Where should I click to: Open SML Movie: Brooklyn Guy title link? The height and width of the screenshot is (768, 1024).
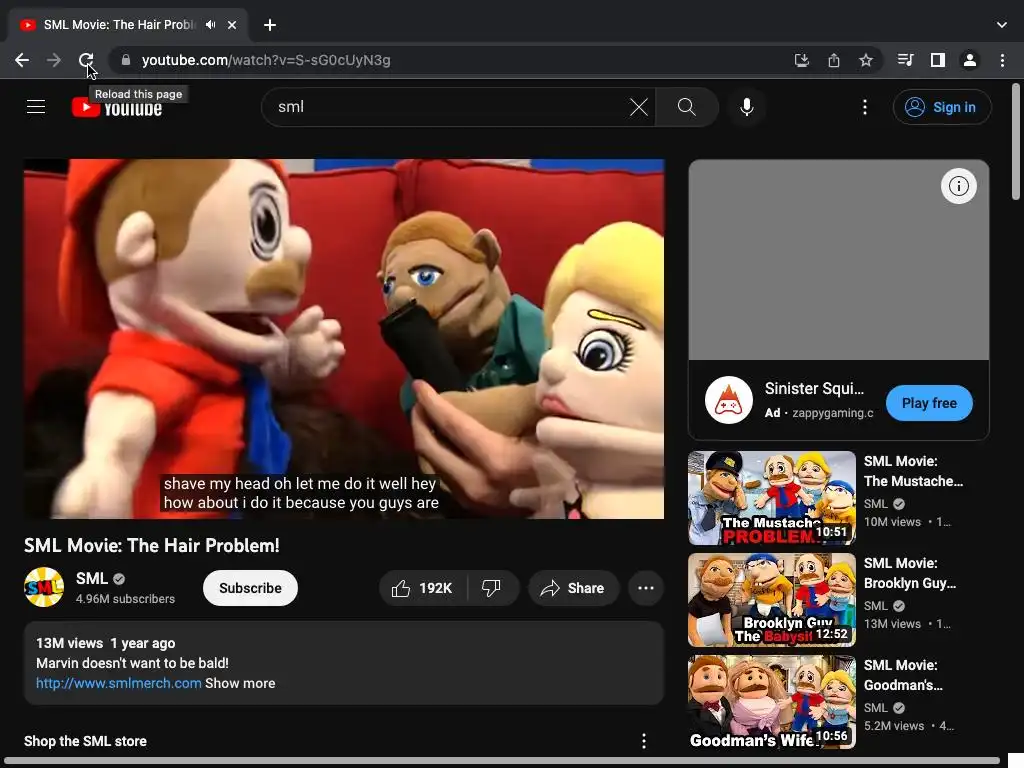910,573
